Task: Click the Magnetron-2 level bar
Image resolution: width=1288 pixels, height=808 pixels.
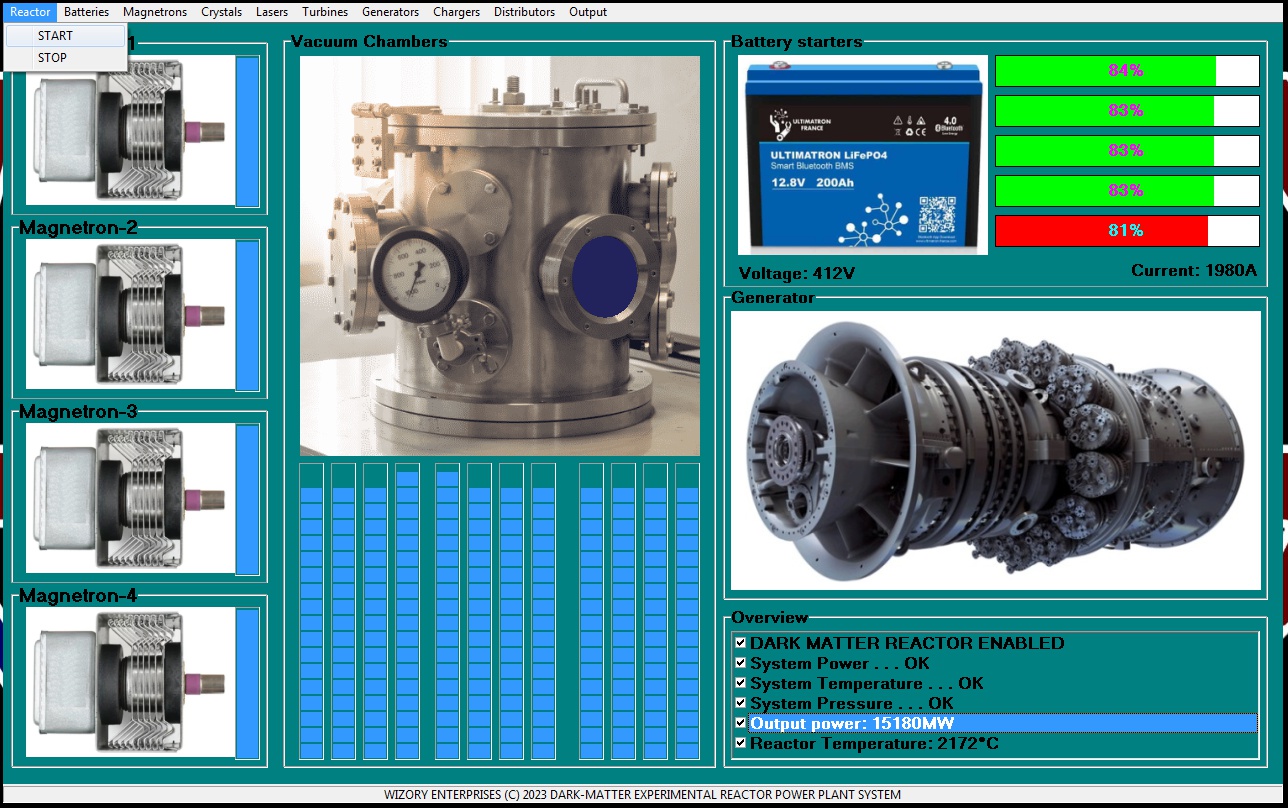Action: pos(247,315)
